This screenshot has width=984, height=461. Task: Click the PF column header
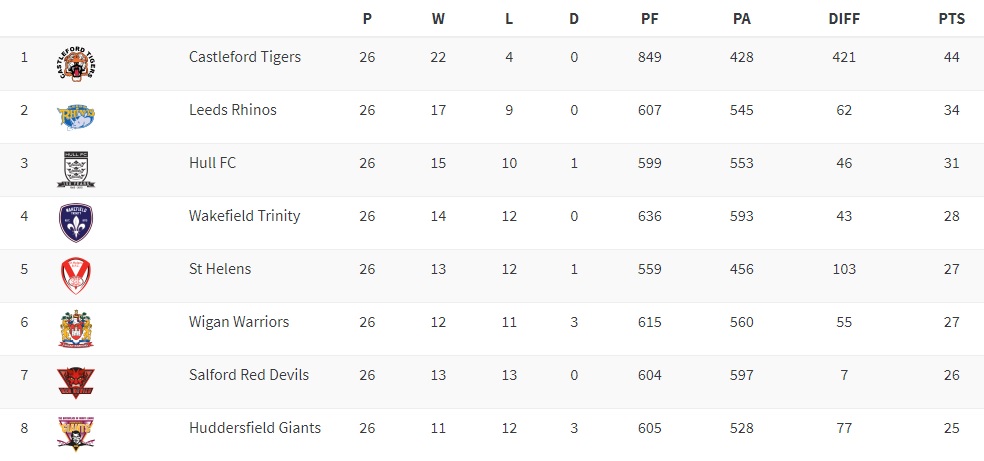point(649,19)
